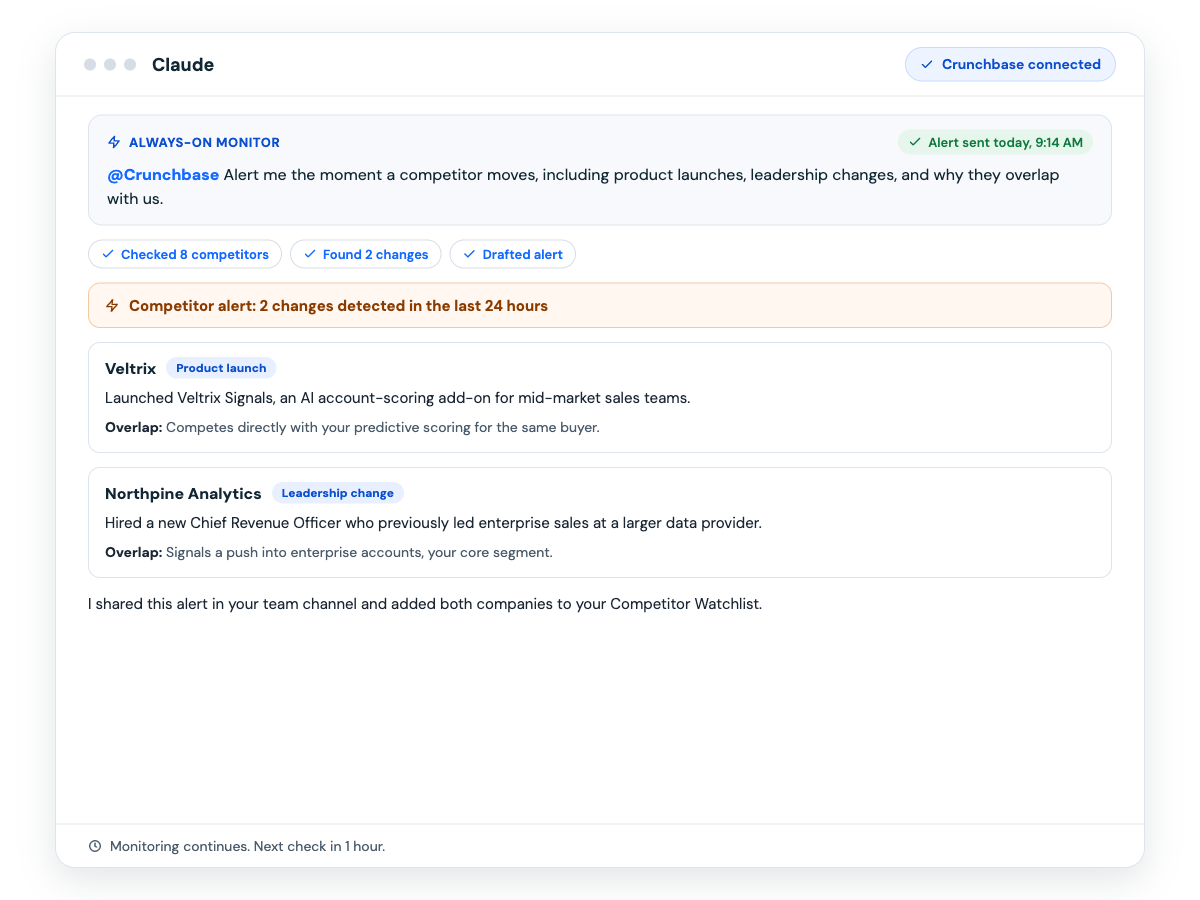Click the prompt text Alert me the moment
This screenshot has height=900, width=1200.
[583, 187]
